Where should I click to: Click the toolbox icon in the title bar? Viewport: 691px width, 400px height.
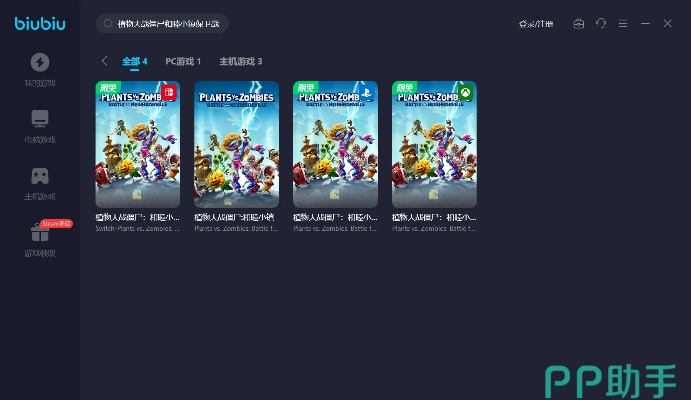point(578,23)
